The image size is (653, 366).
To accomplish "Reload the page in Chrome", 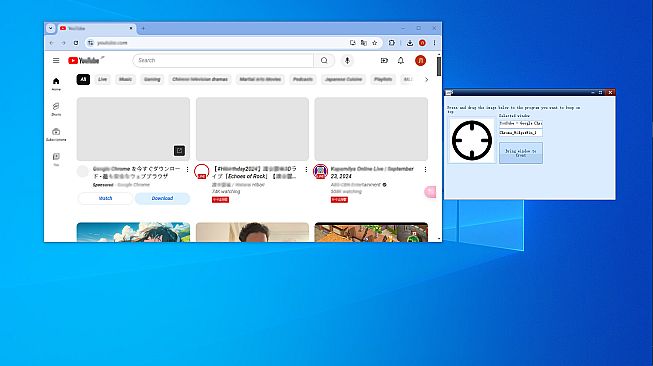I will click(x=76, y=42).
